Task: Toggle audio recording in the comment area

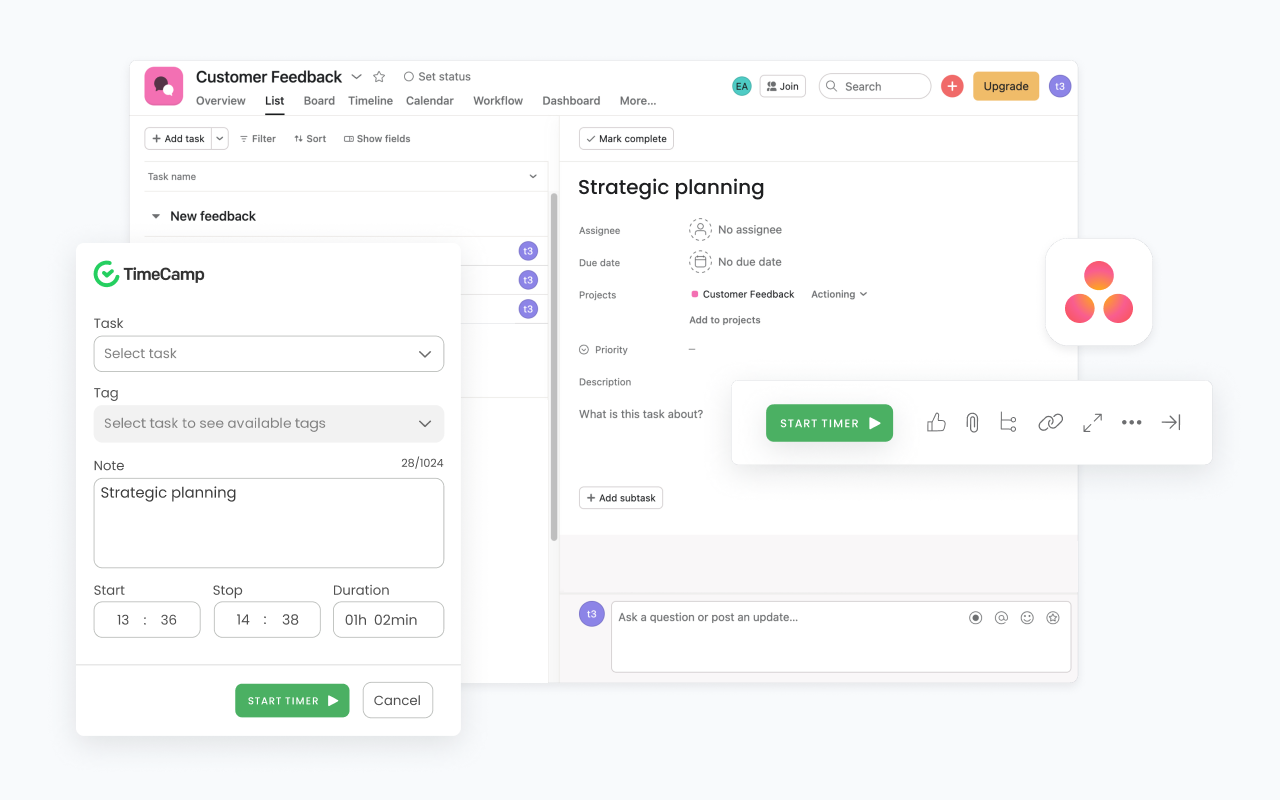Action: (x=975, y=617)
